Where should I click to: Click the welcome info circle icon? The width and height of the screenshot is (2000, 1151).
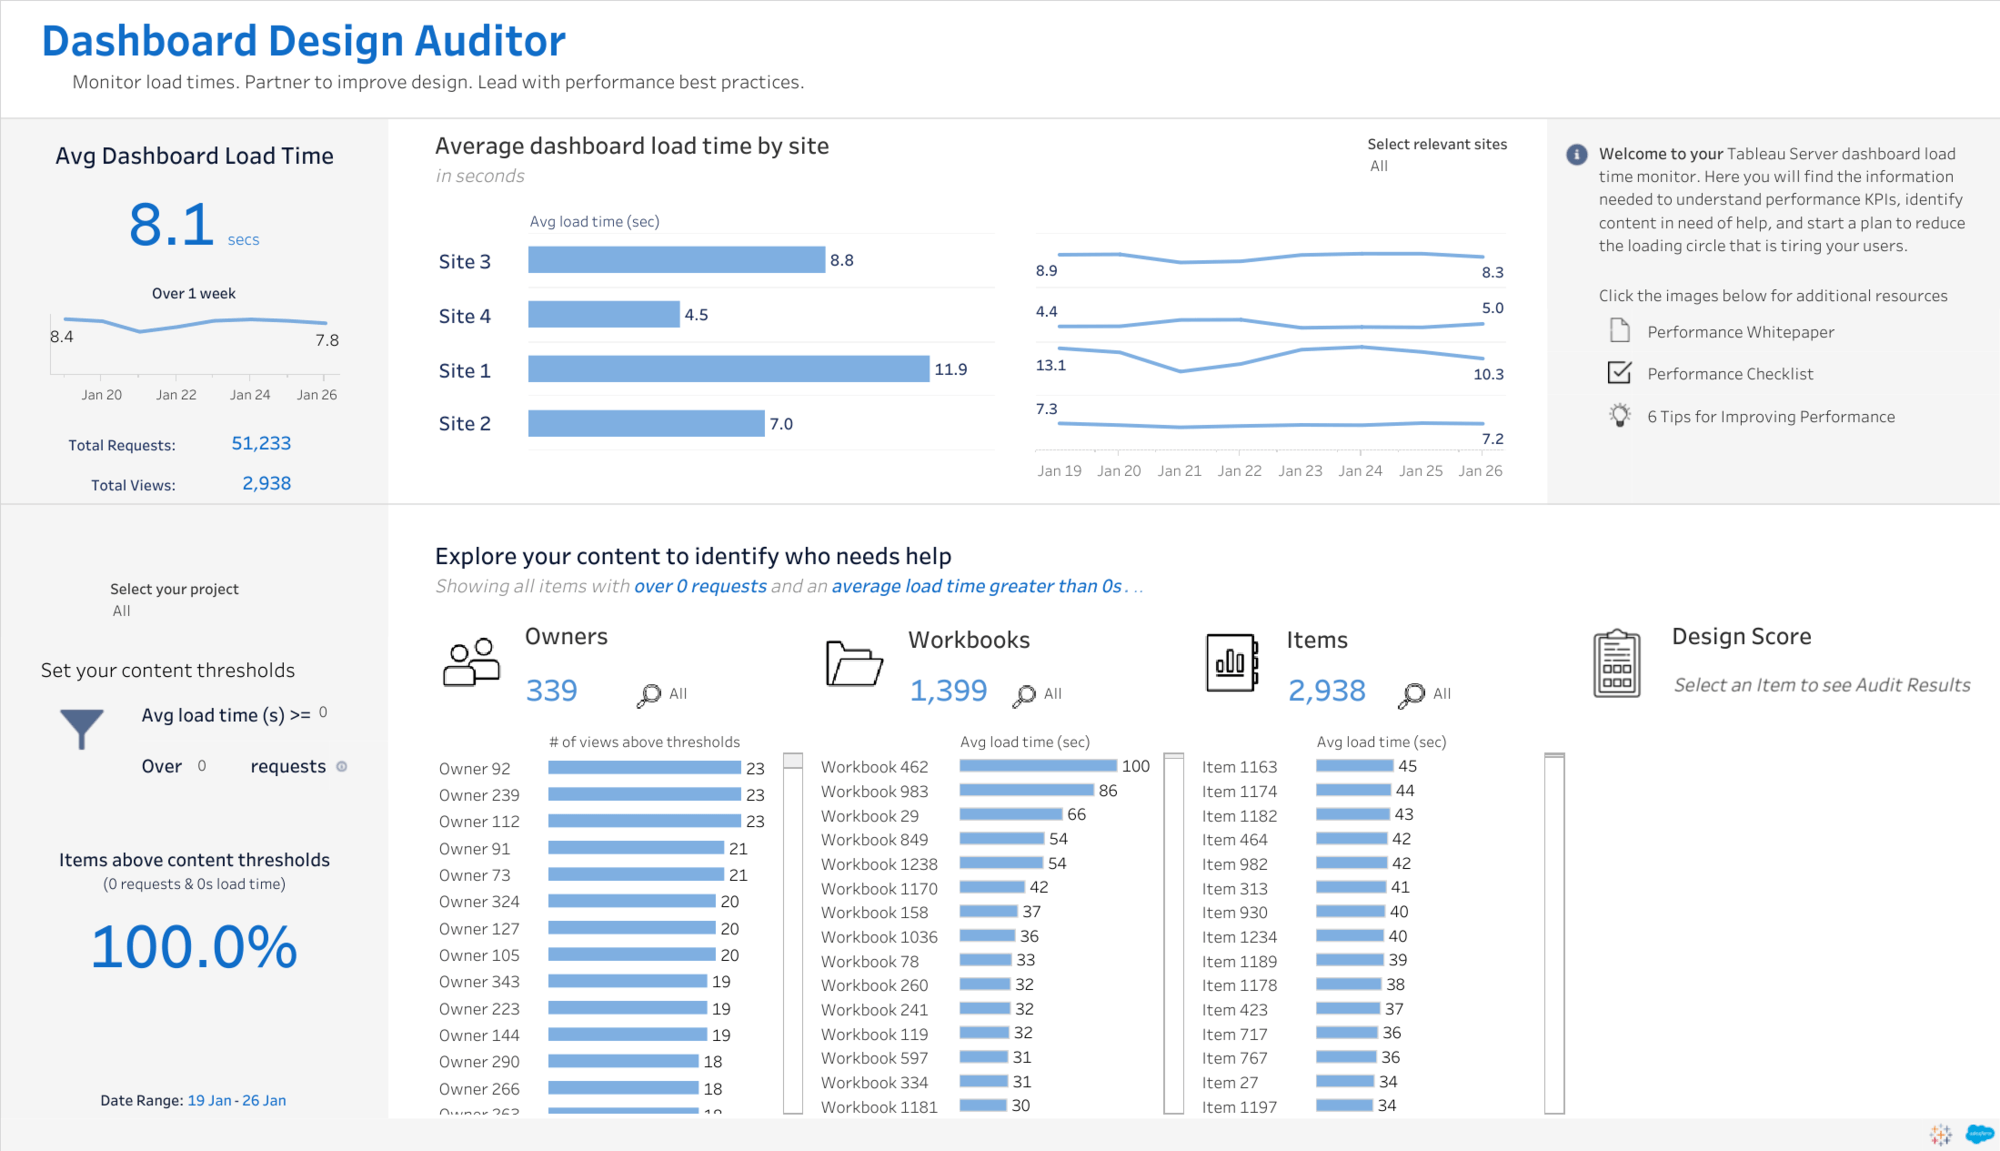pos(1576,154)
